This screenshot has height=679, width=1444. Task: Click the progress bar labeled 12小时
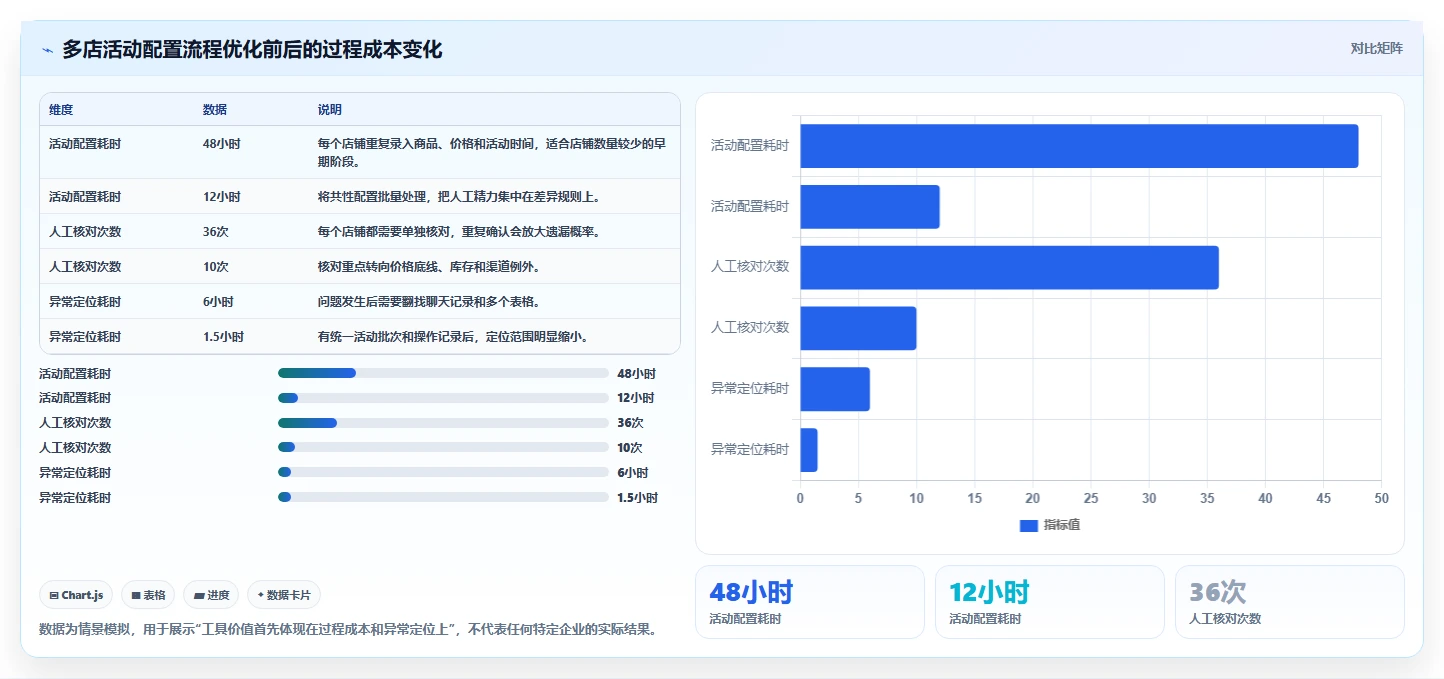click(x=443, y=398)
